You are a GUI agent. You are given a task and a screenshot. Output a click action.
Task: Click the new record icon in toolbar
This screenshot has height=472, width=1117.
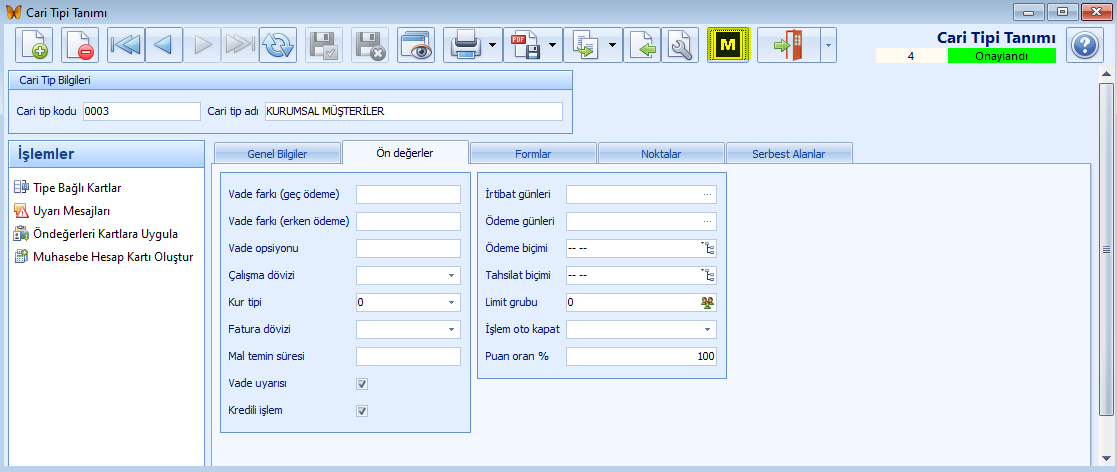(x=34, y=45)
